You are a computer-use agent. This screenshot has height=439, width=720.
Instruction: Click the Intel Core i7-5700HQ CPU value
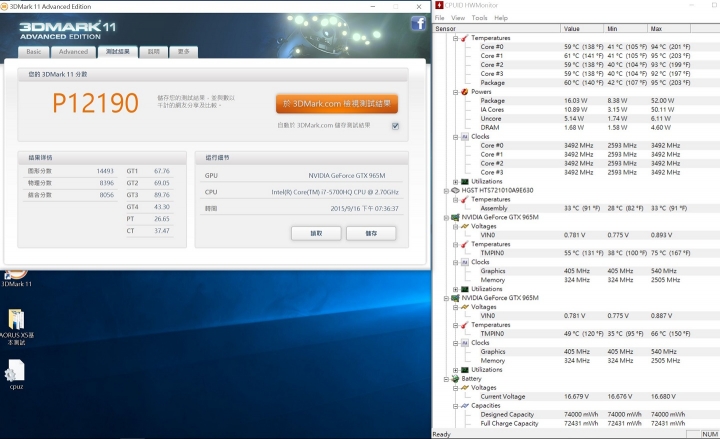tap(335, 192)
